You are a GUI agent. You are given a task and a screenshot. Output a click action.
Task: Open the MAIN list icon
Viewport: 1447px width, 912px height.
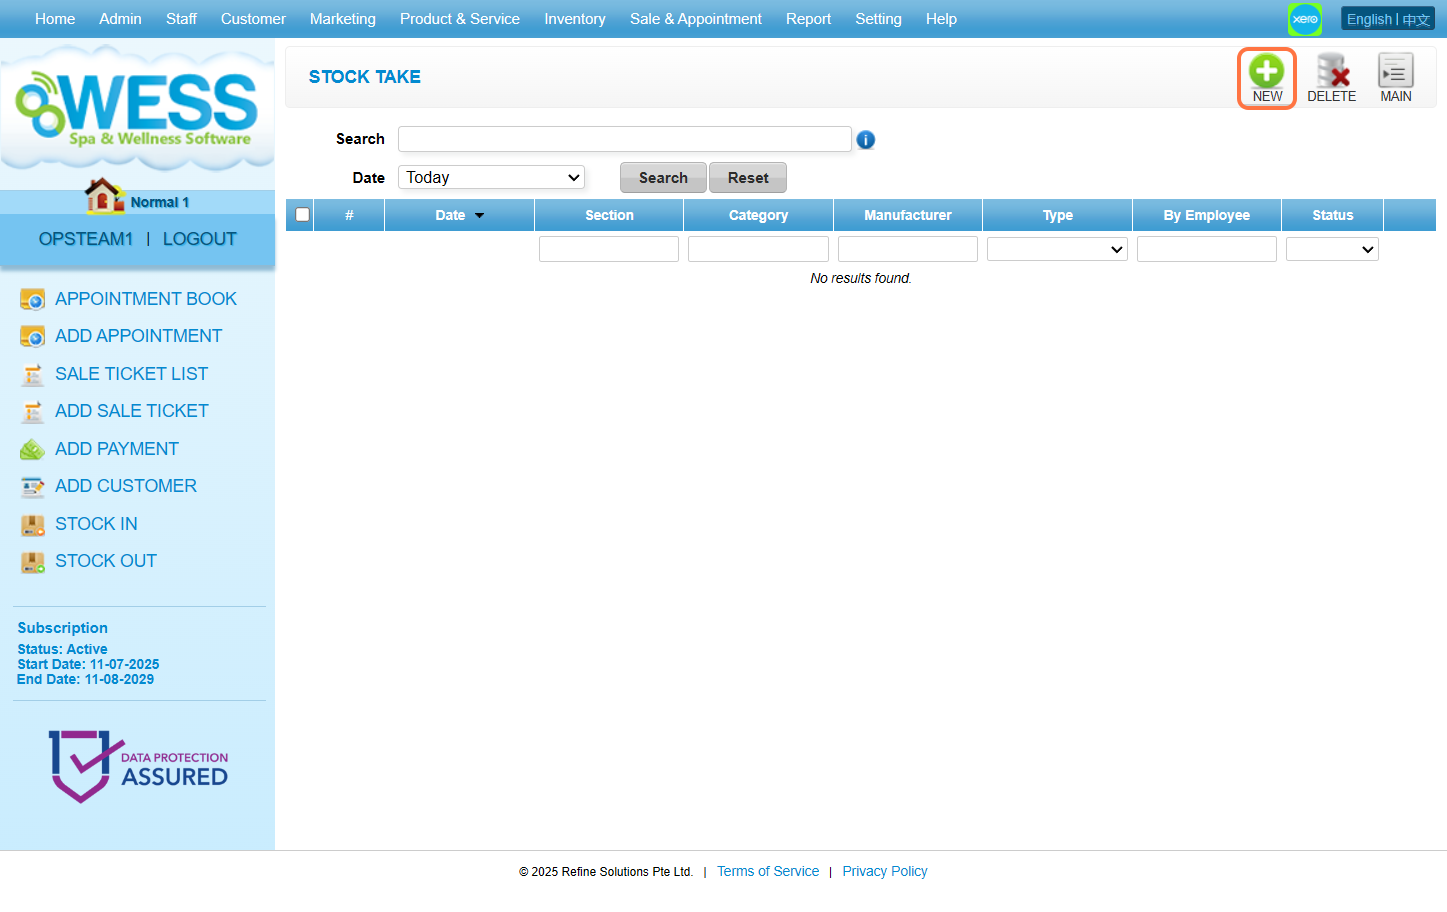point(1395,72)
